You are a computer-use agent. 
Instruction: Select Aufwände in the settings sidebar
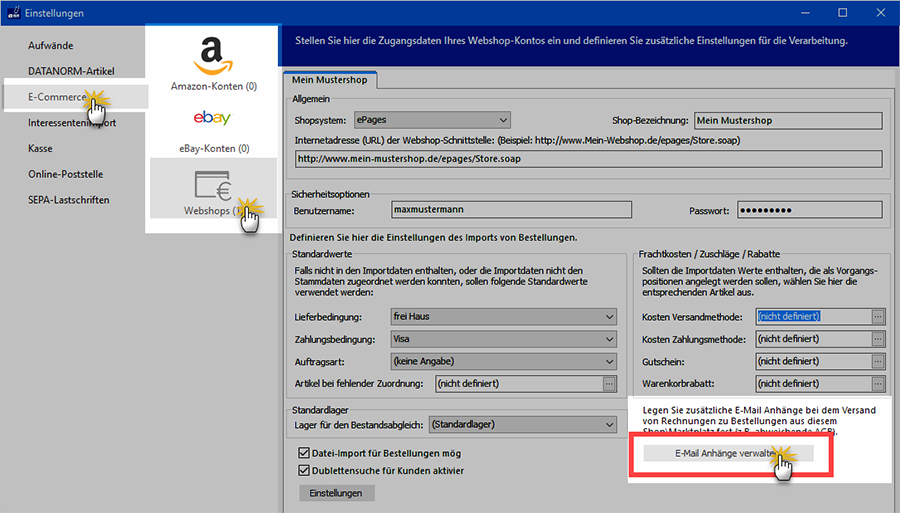(51, 45)
